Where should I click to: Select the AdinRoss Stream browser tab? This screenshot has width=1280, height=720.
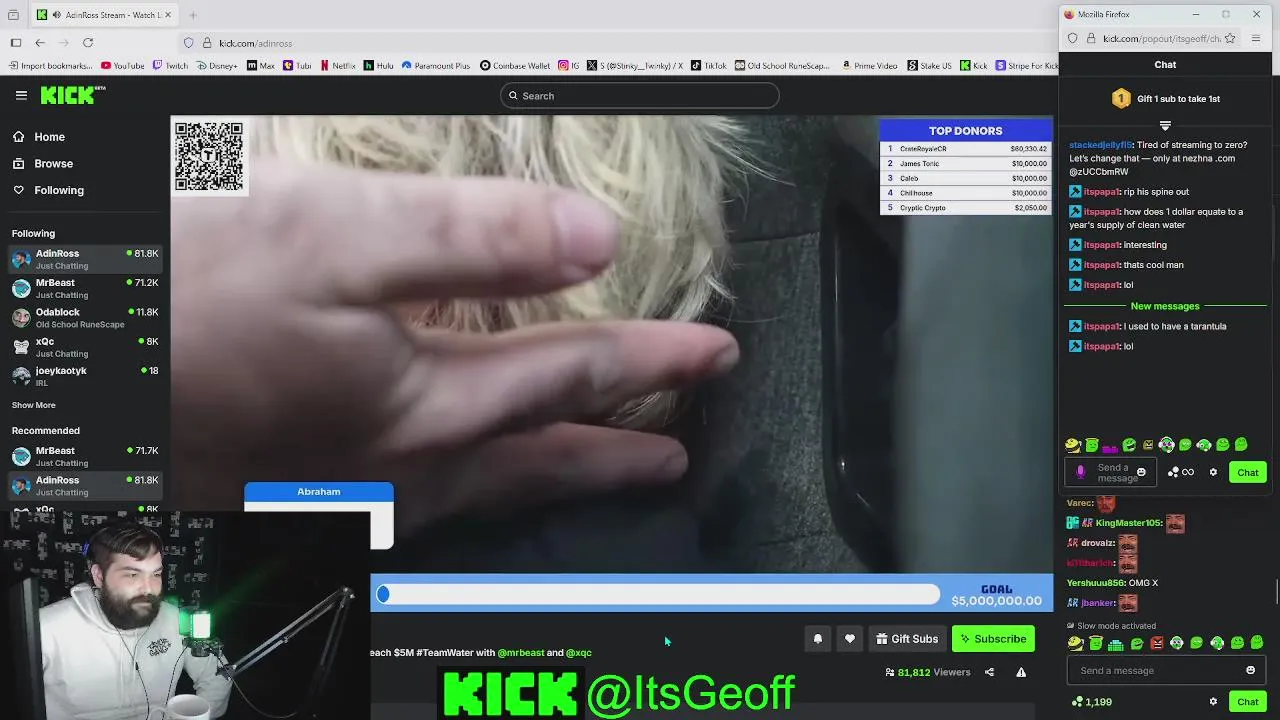tap(104, 15)
